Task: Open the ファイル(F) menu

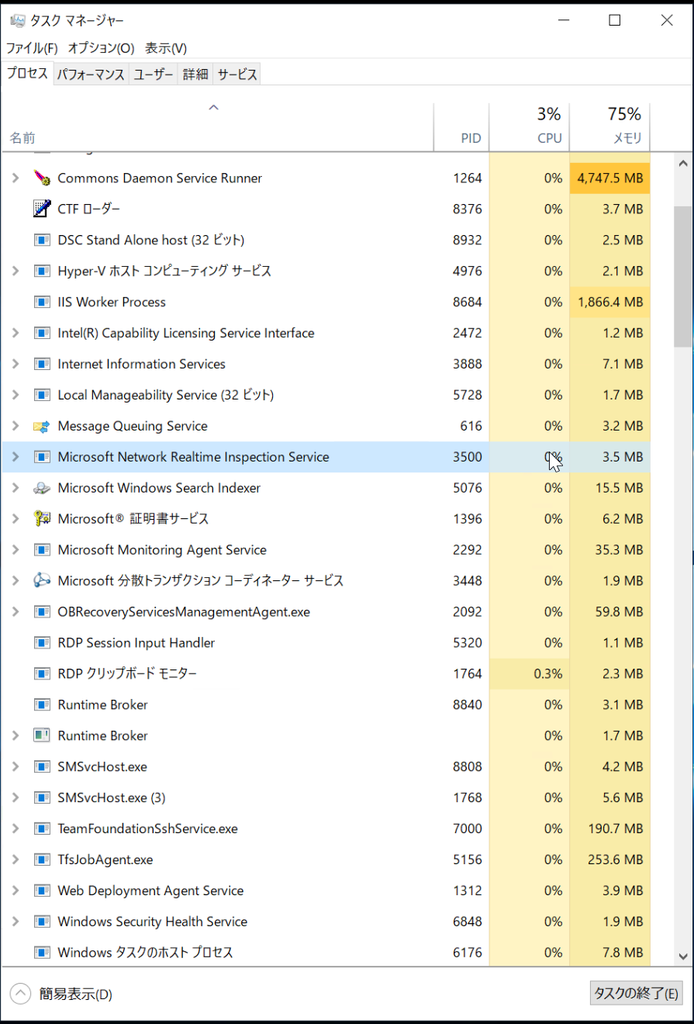Action: click(x=32, y=48)
